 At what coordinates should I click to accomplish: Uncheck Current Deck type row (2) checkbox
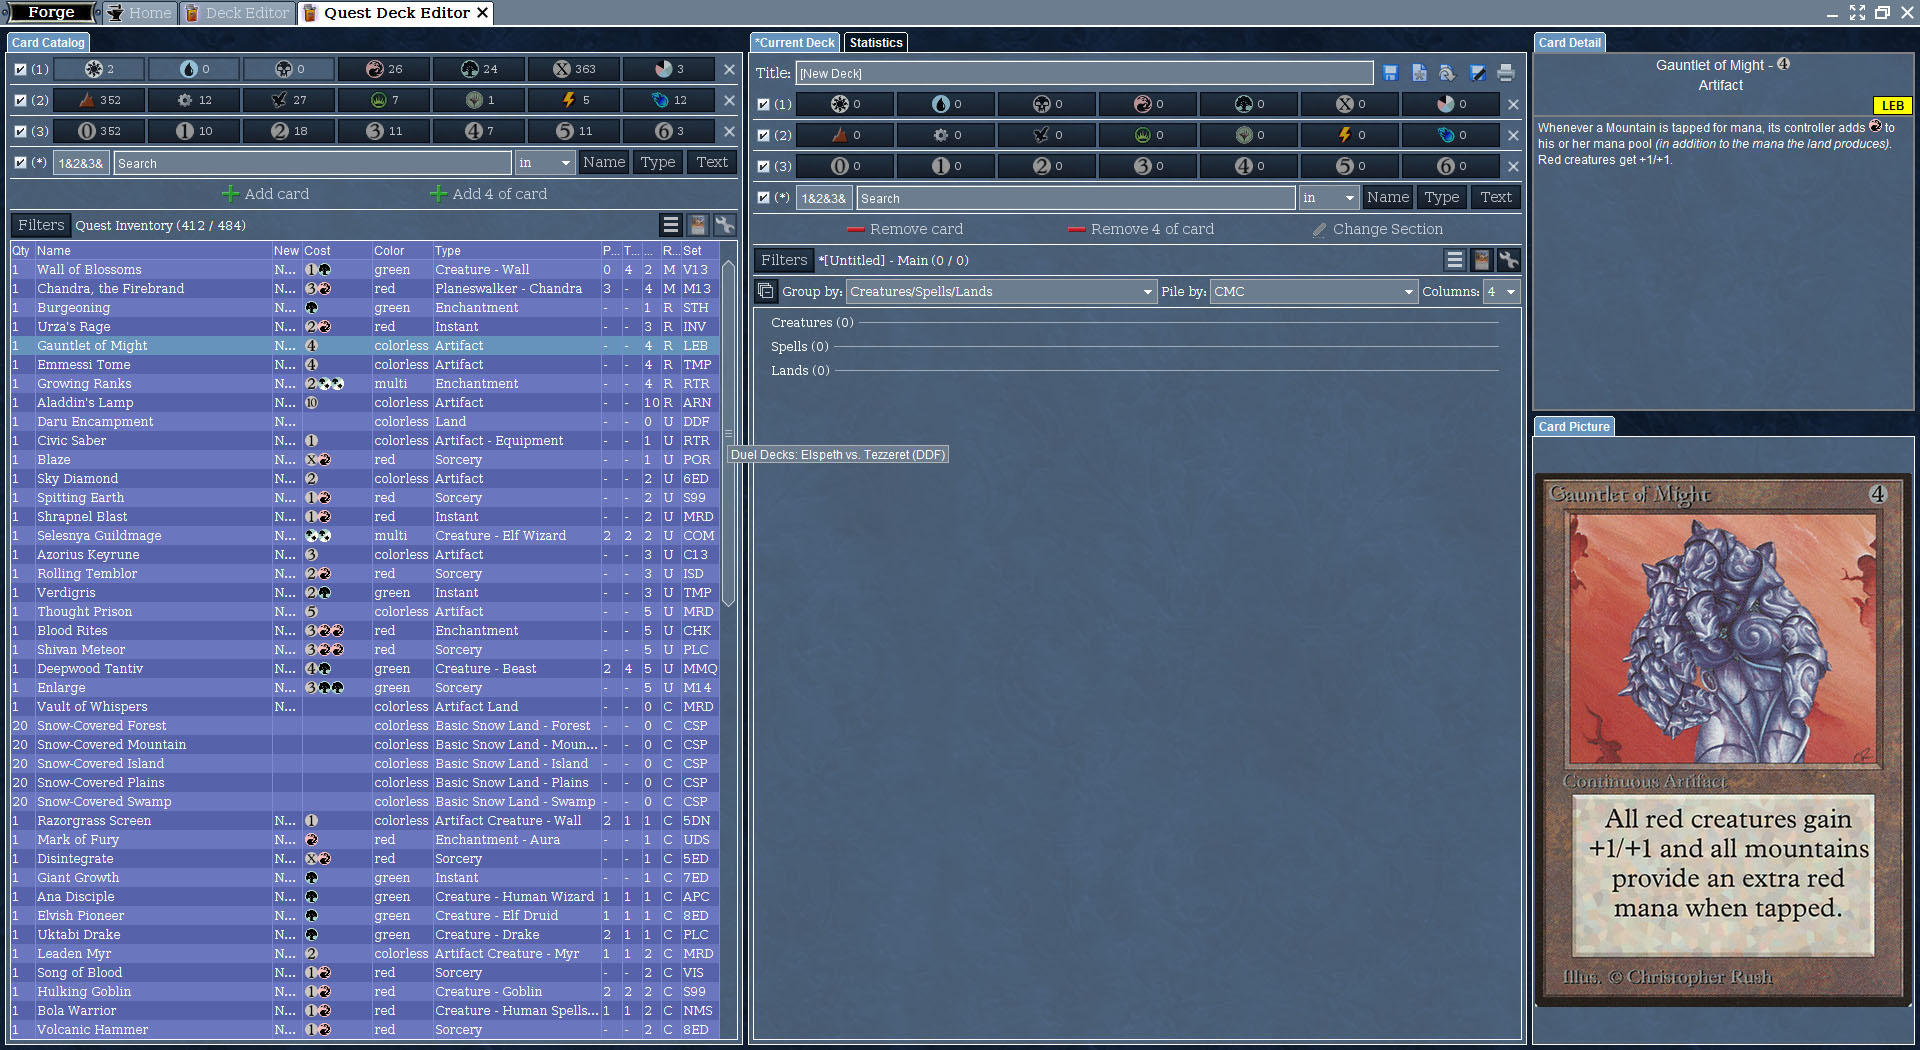[764, 135]
